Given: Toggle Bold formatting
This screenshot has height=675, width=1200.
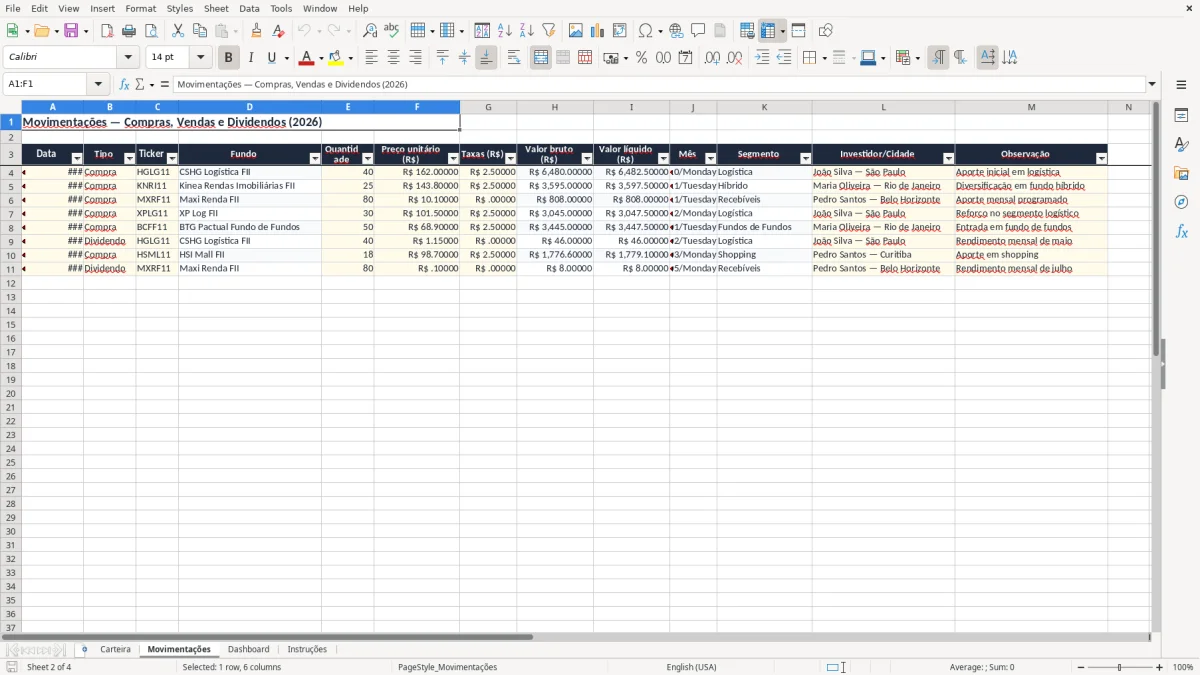Looking at the screenshot, I should 229,58.
